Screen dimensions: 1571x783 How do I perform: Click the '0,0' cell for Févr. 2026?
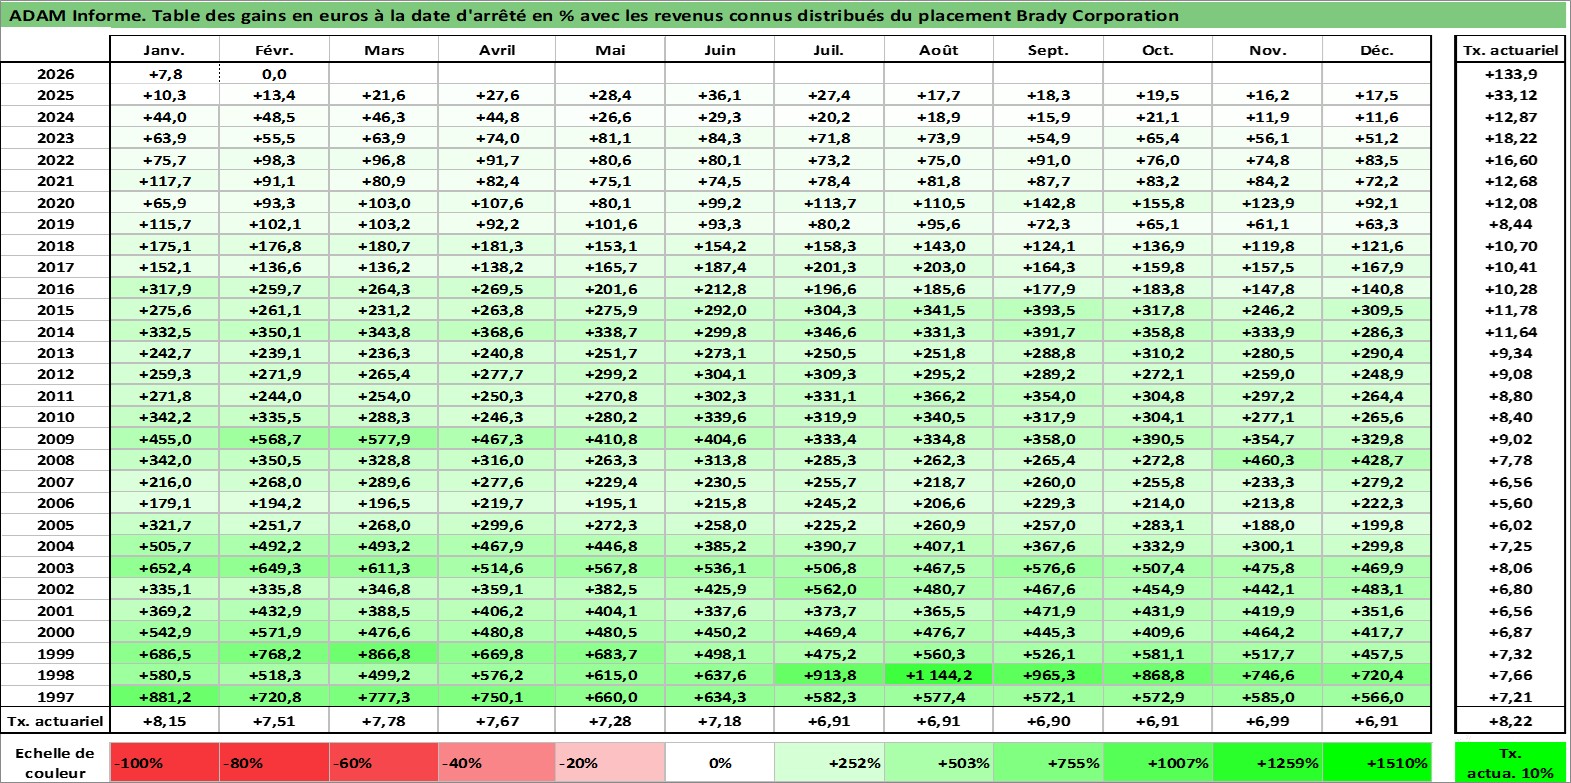[x=274, y=74]
